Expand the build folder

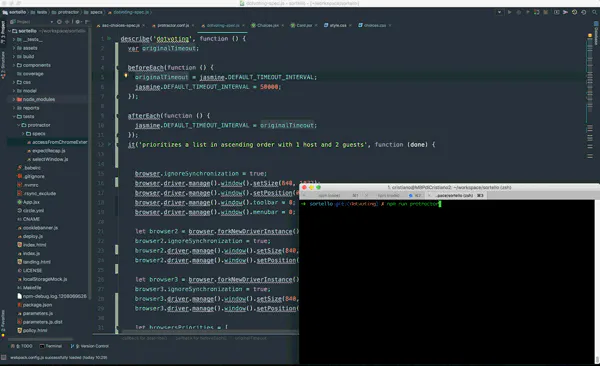(x=14, y=57)
